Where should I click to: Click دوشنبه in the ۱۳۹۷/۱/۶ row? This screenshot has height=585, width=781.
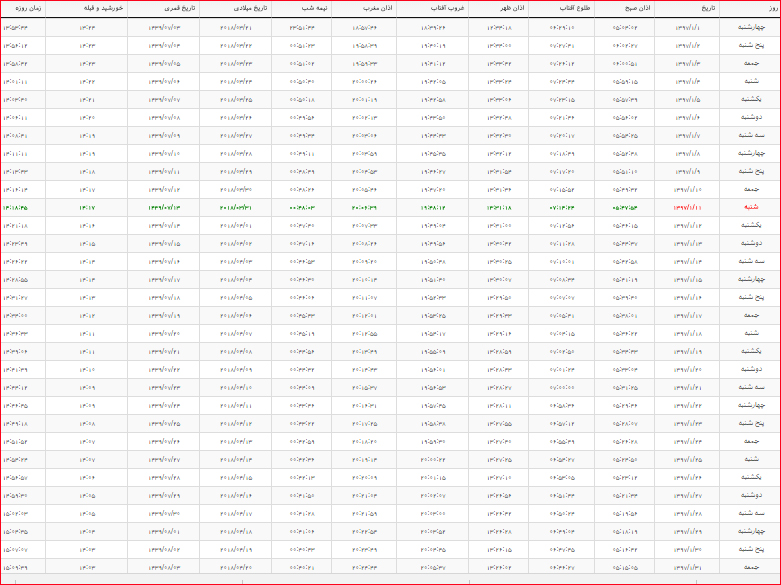751,118
